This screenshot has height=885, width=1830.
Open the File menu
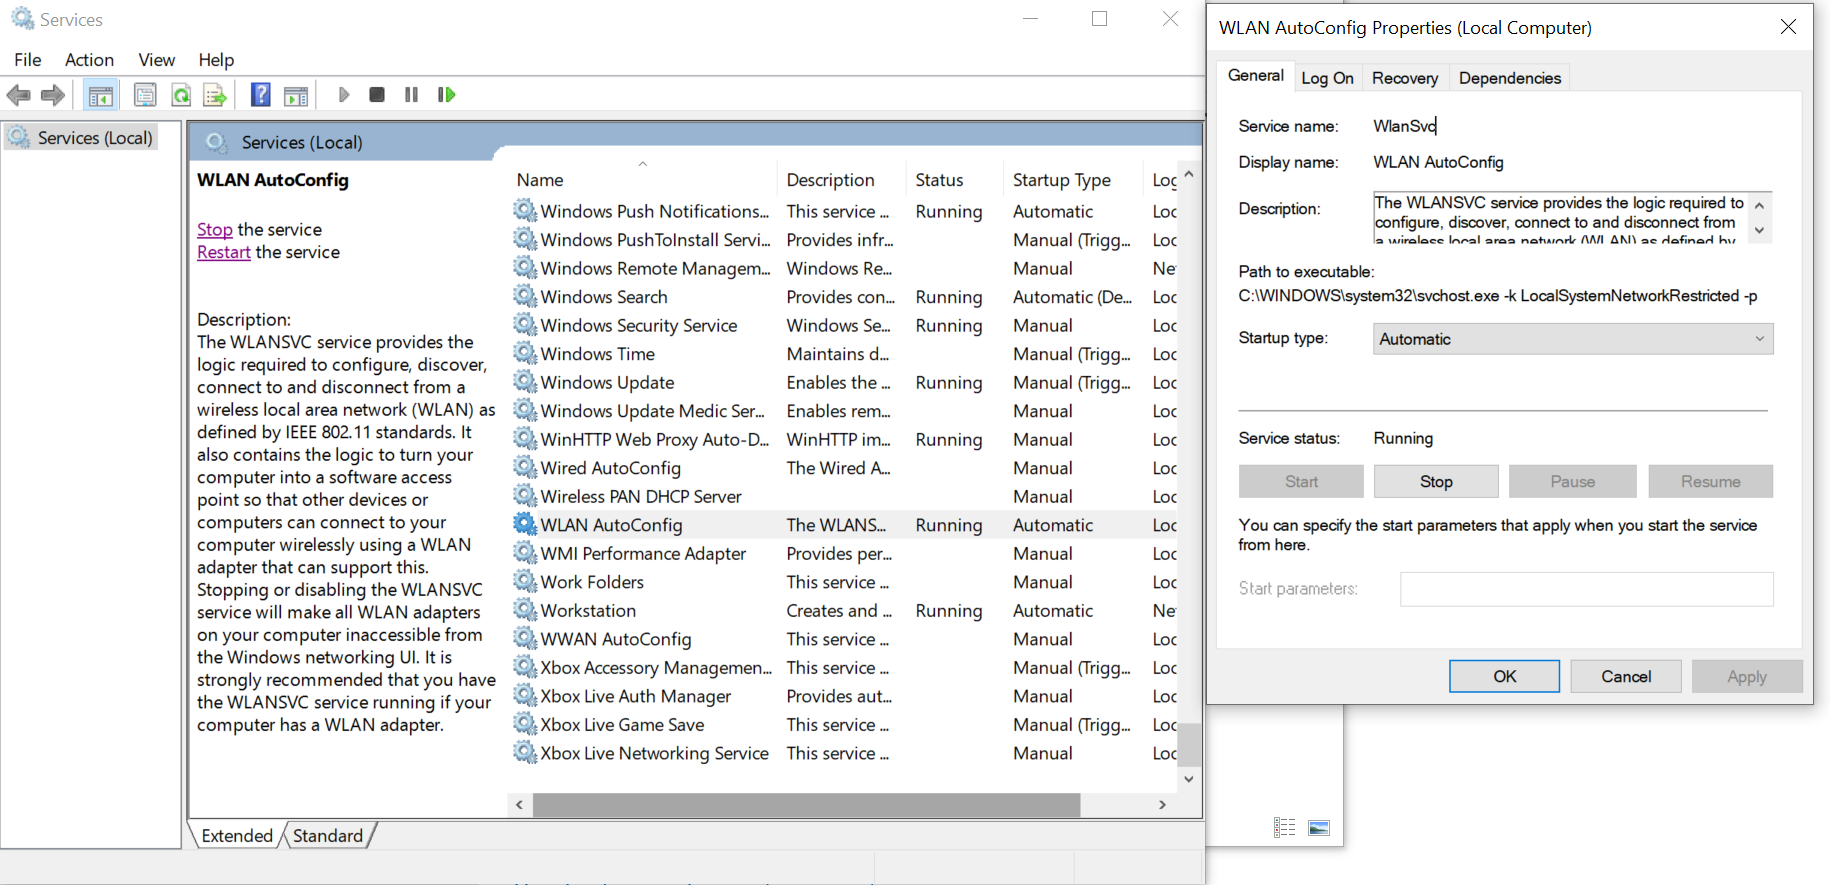pyautogui.click(x=28, y=60)
